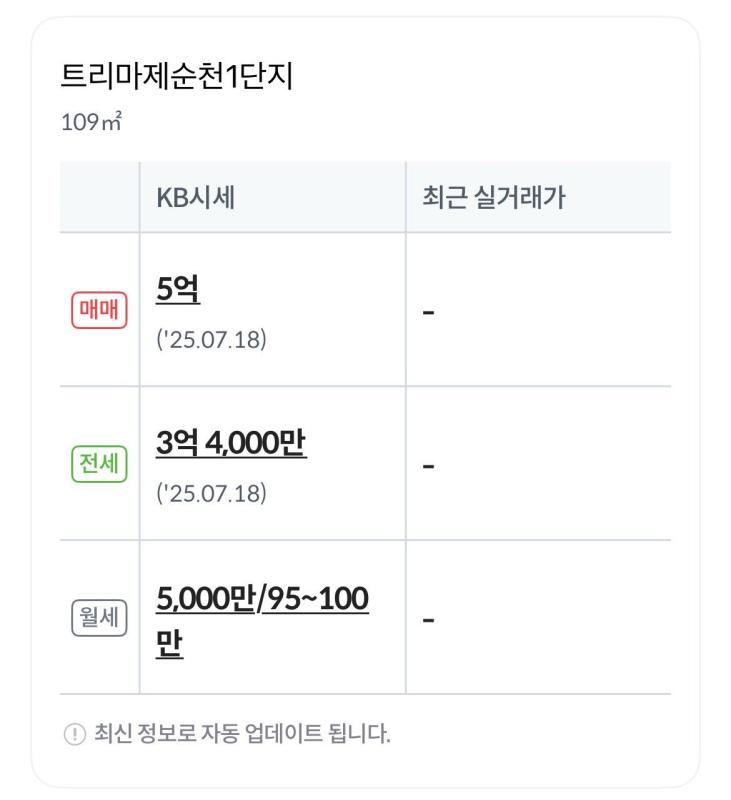731x800 pixels.
Task: Click the green 전세 badge
Action: tap(99, 464)
